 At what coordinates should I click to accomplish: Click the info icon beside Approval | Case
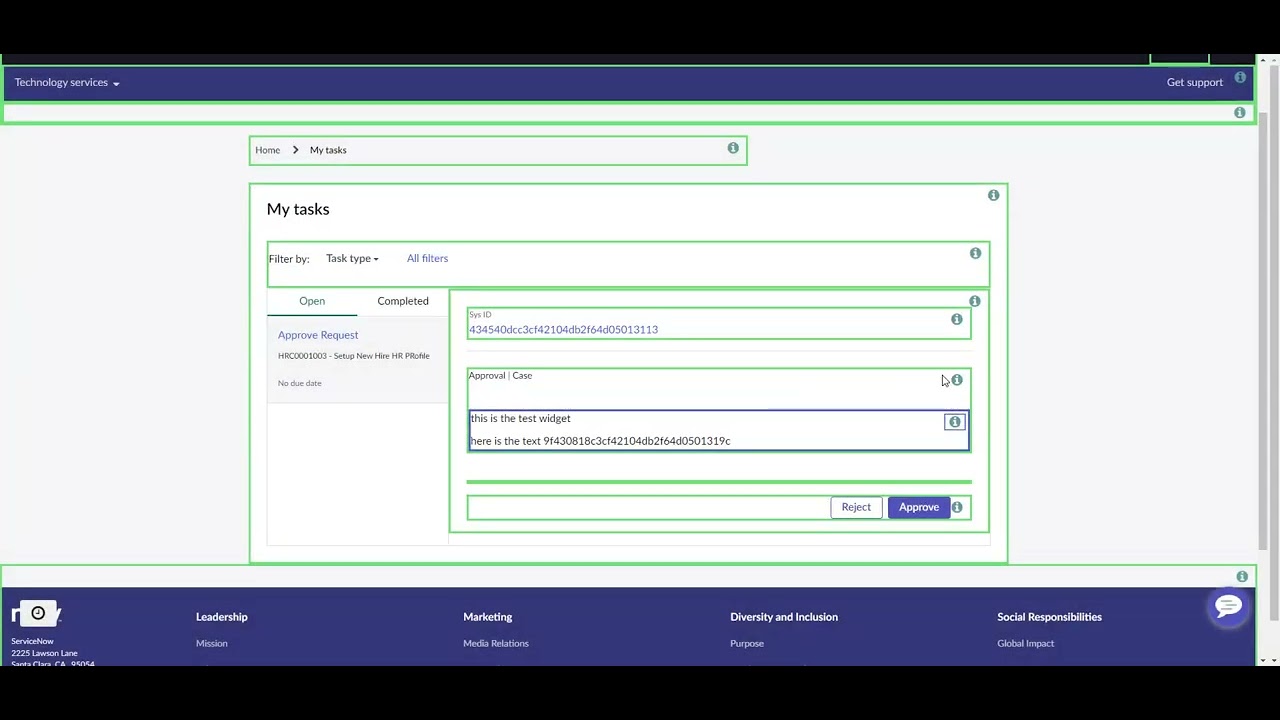pos(956,380)
